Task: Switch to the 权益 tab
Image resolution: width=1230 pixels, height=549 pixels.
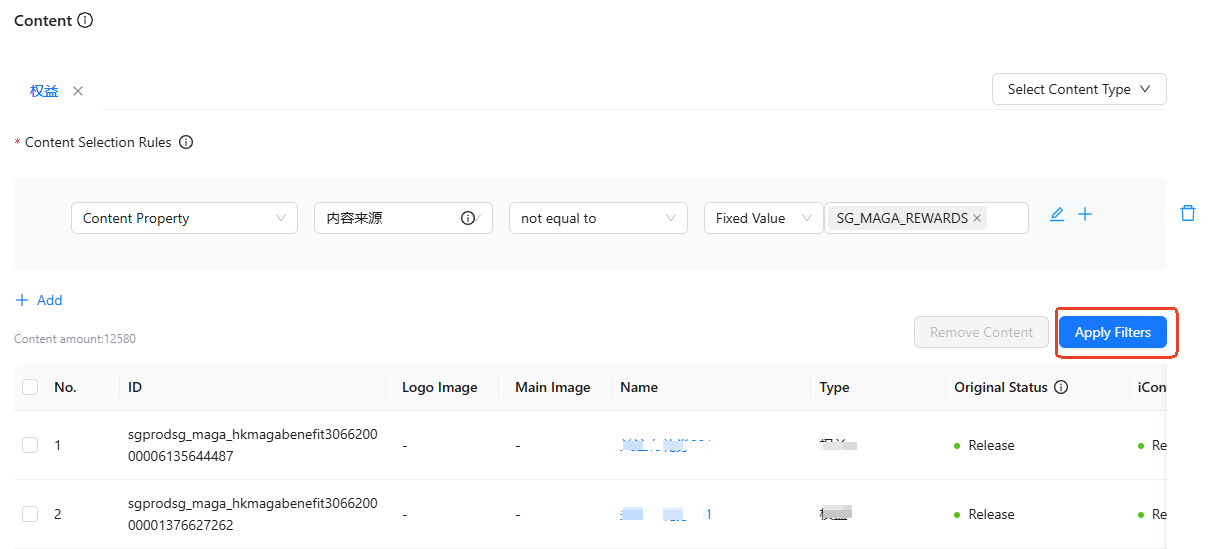Action: [x=44, y=91]
